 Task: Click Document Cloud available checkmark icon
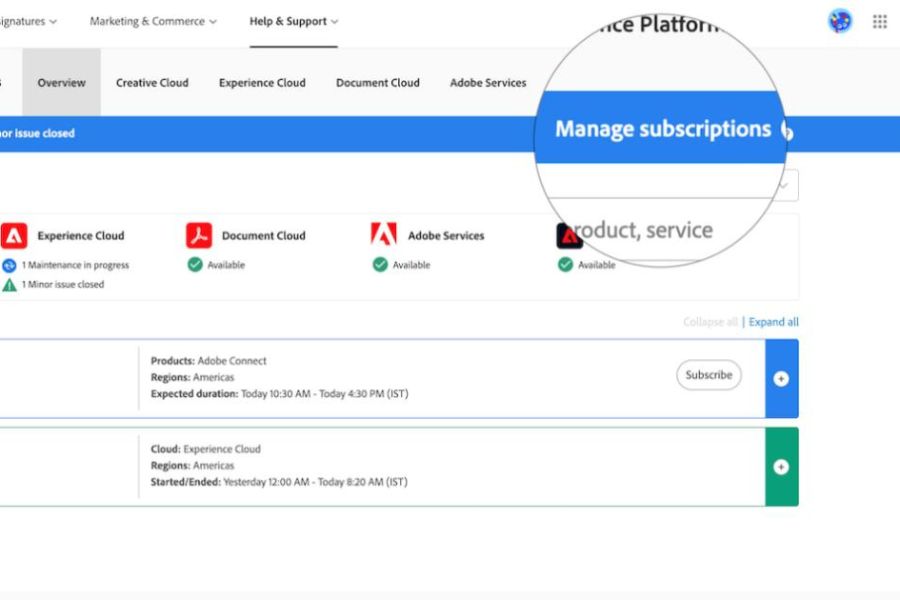[195, 265]
